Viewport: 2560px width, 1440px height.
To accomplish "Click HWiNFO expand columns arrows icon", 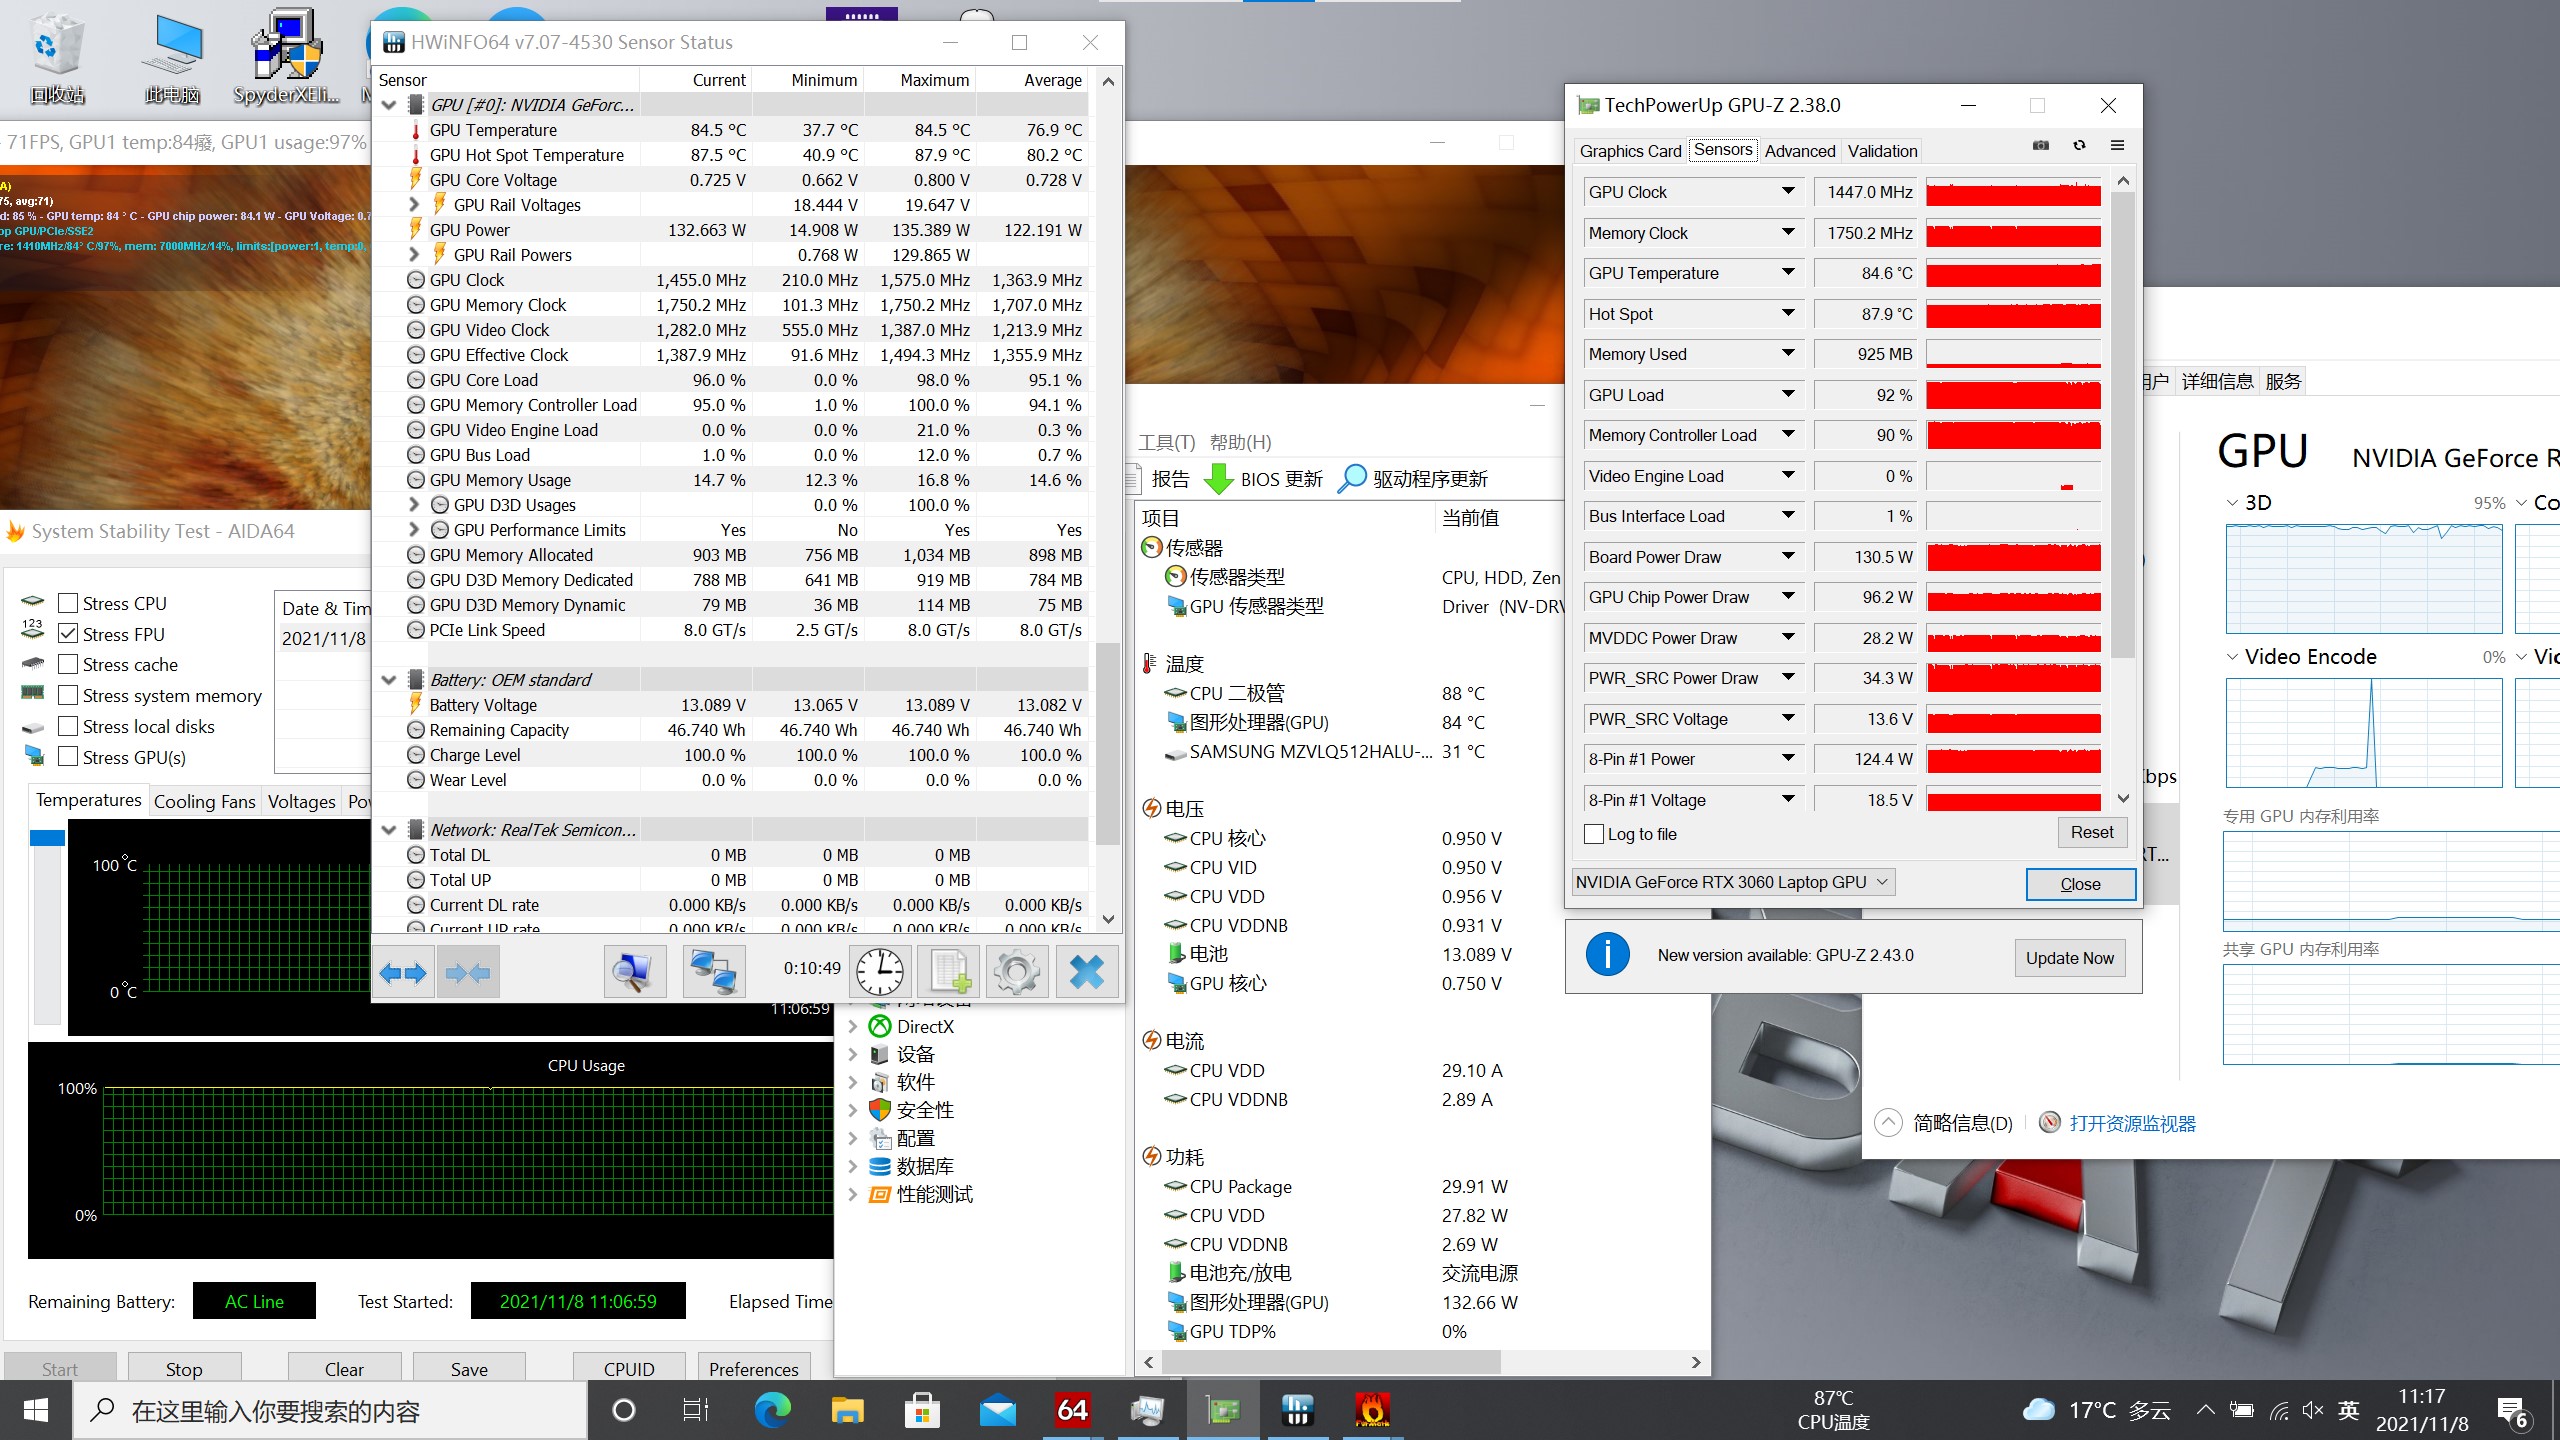I will pos(403,971).
